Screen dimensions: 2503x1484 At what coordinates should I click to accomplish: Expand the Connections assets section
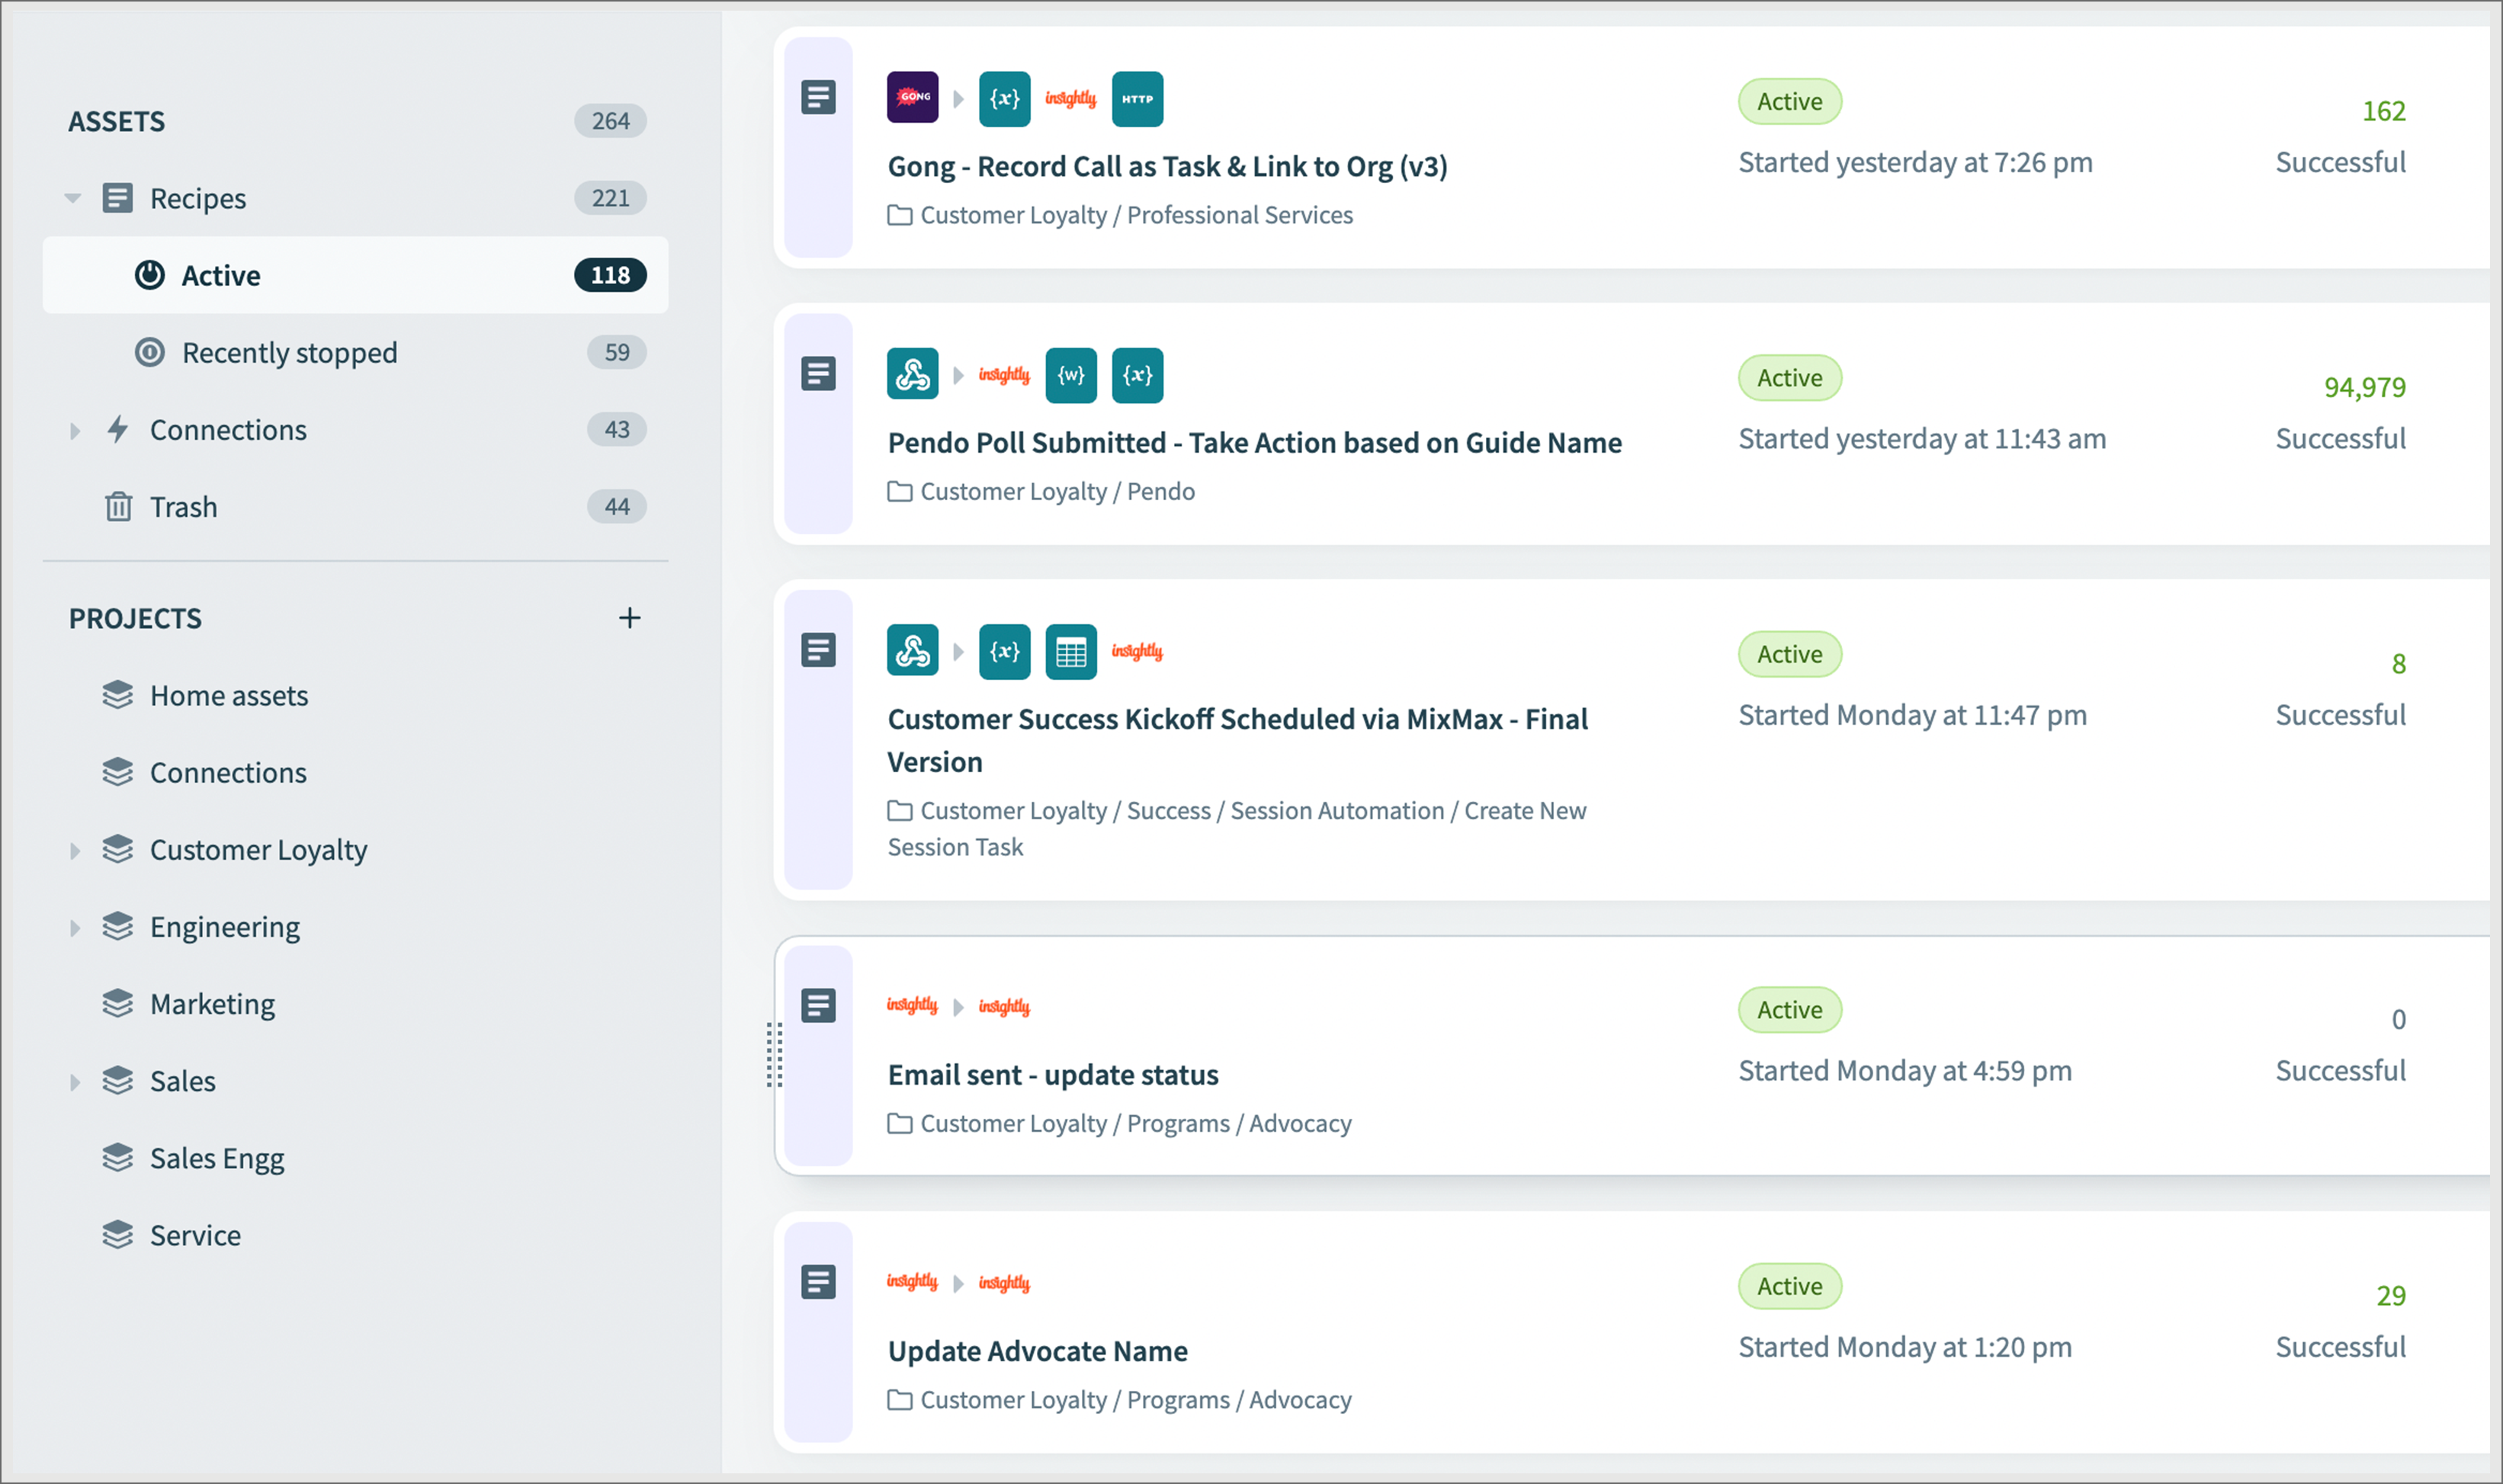click(x=75, y=431)
